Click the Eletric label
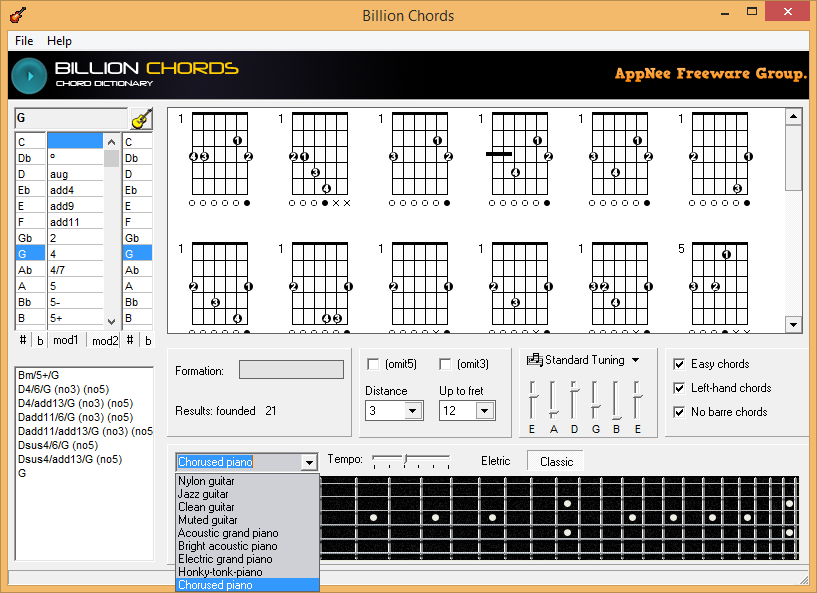 [496, 461]
